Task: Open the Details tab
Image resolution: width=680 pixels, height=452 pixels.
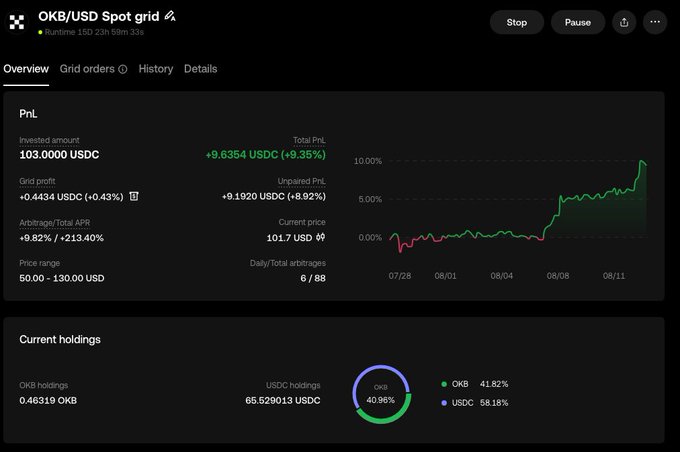Action: (x=200, y=69)
